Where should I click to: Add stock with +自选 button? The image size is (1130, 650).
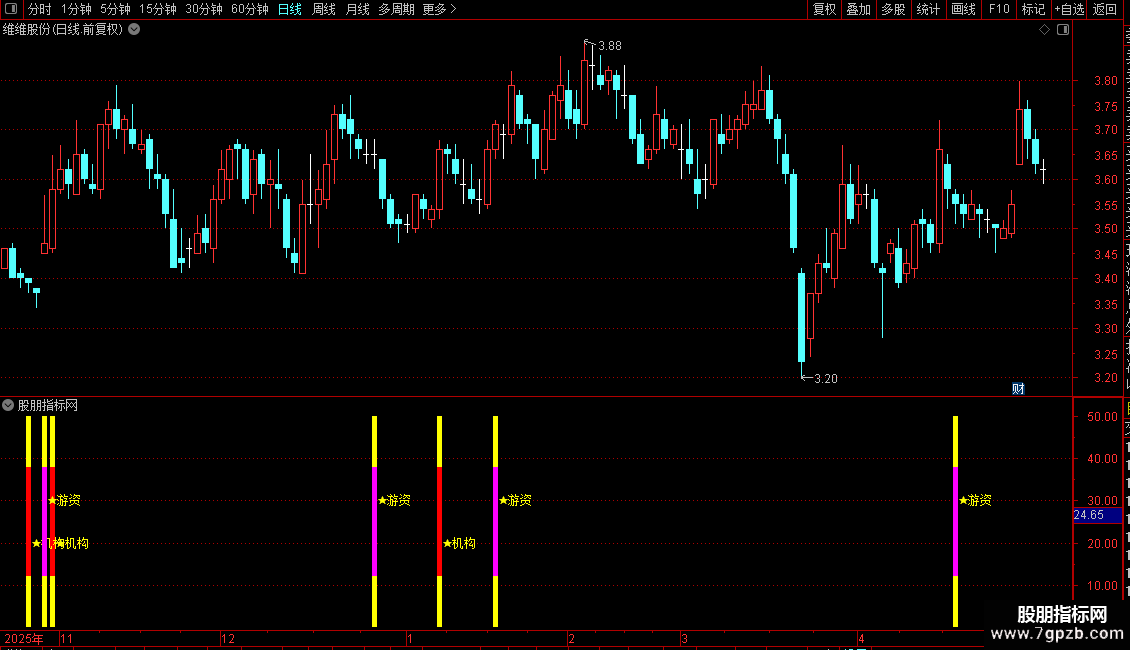1069,9
